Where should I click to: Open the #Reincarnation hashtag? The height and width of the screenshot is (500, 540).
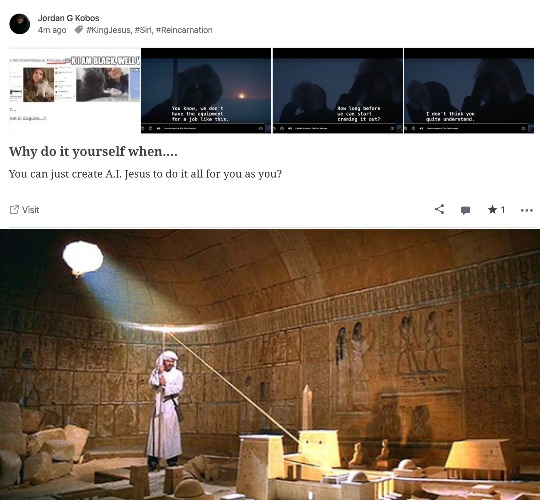[184, 30]
